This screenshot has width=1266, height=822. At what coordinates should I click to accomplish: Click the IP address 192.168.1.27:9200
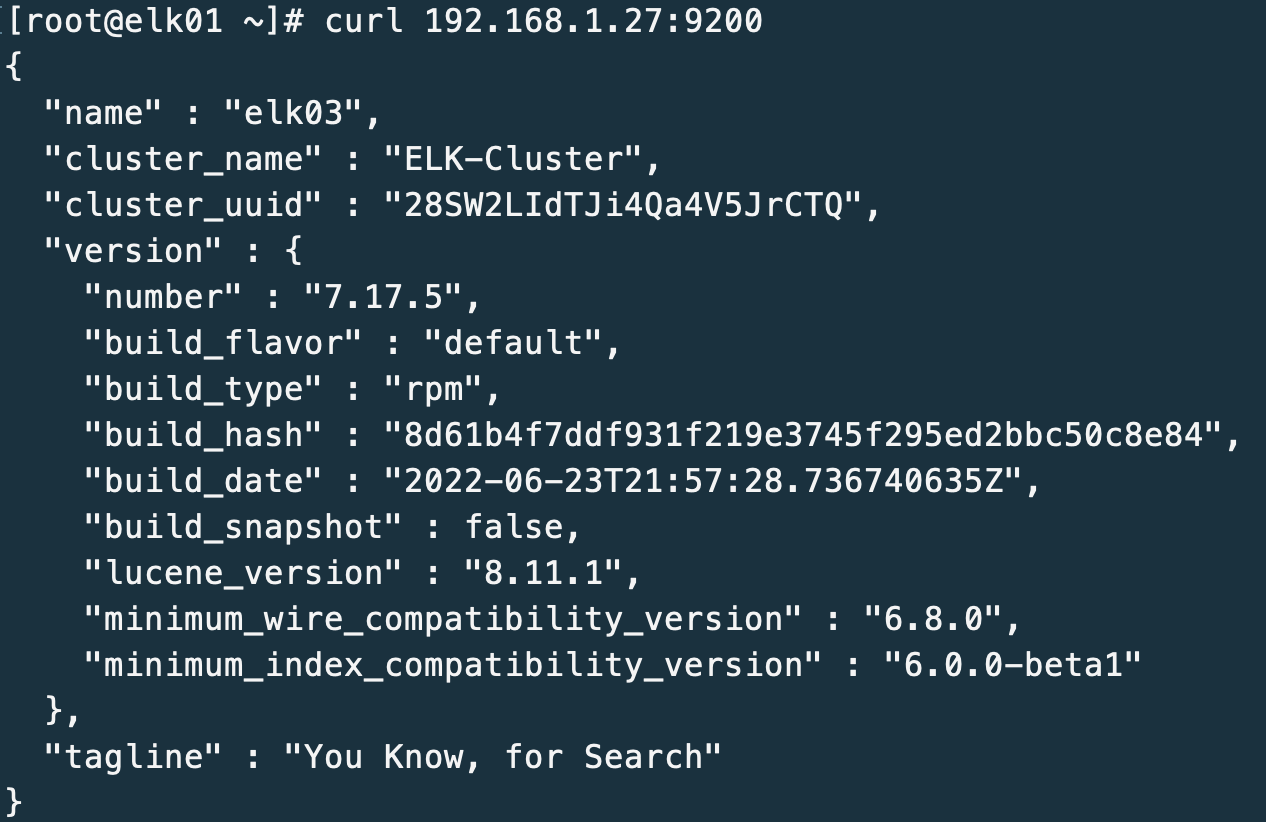coord(594,21)
